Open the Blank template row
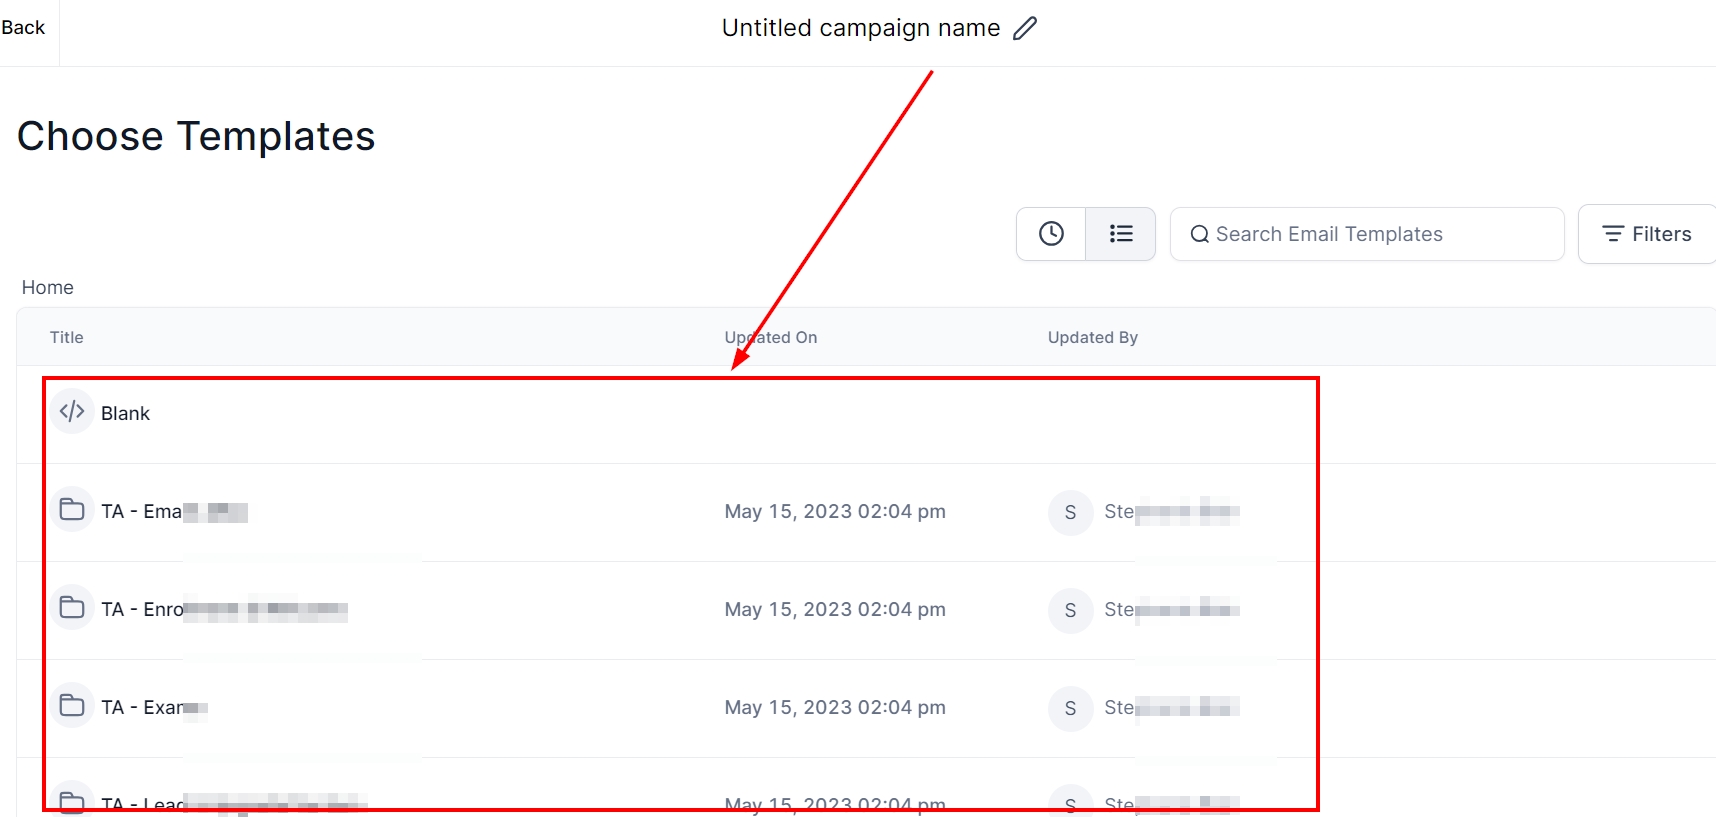The width and height of the screenshot is (1716, 817). [x=125, y=414]
